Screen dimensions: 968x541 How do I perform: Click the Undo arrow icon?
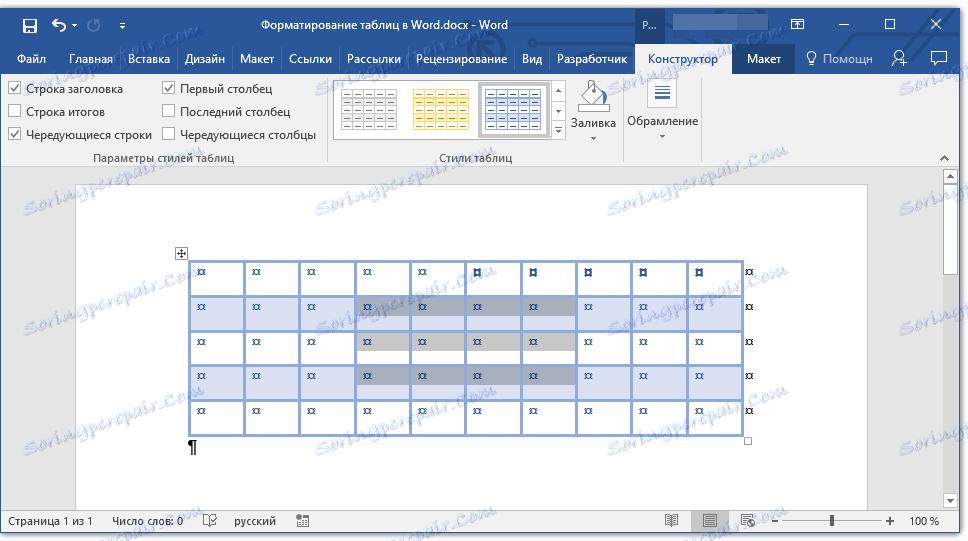click(59, 25)
